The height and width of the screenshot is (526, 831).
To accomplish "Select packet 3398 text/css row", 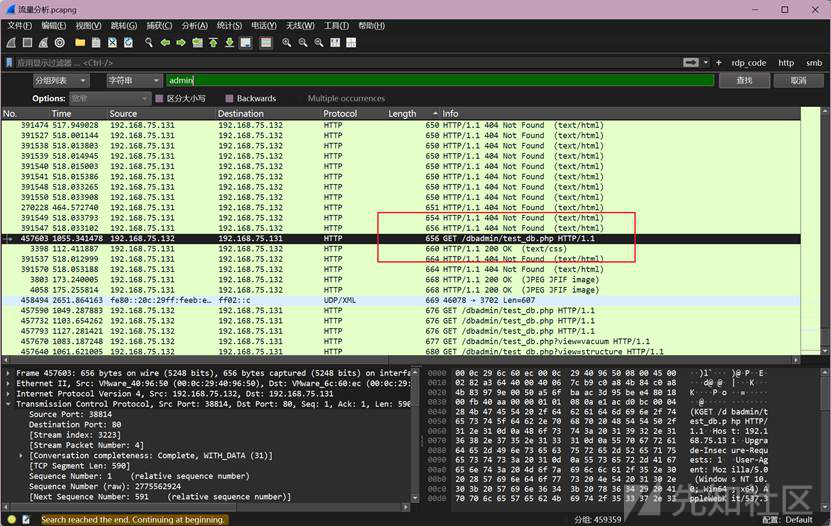I will click(x=401, y=249).
